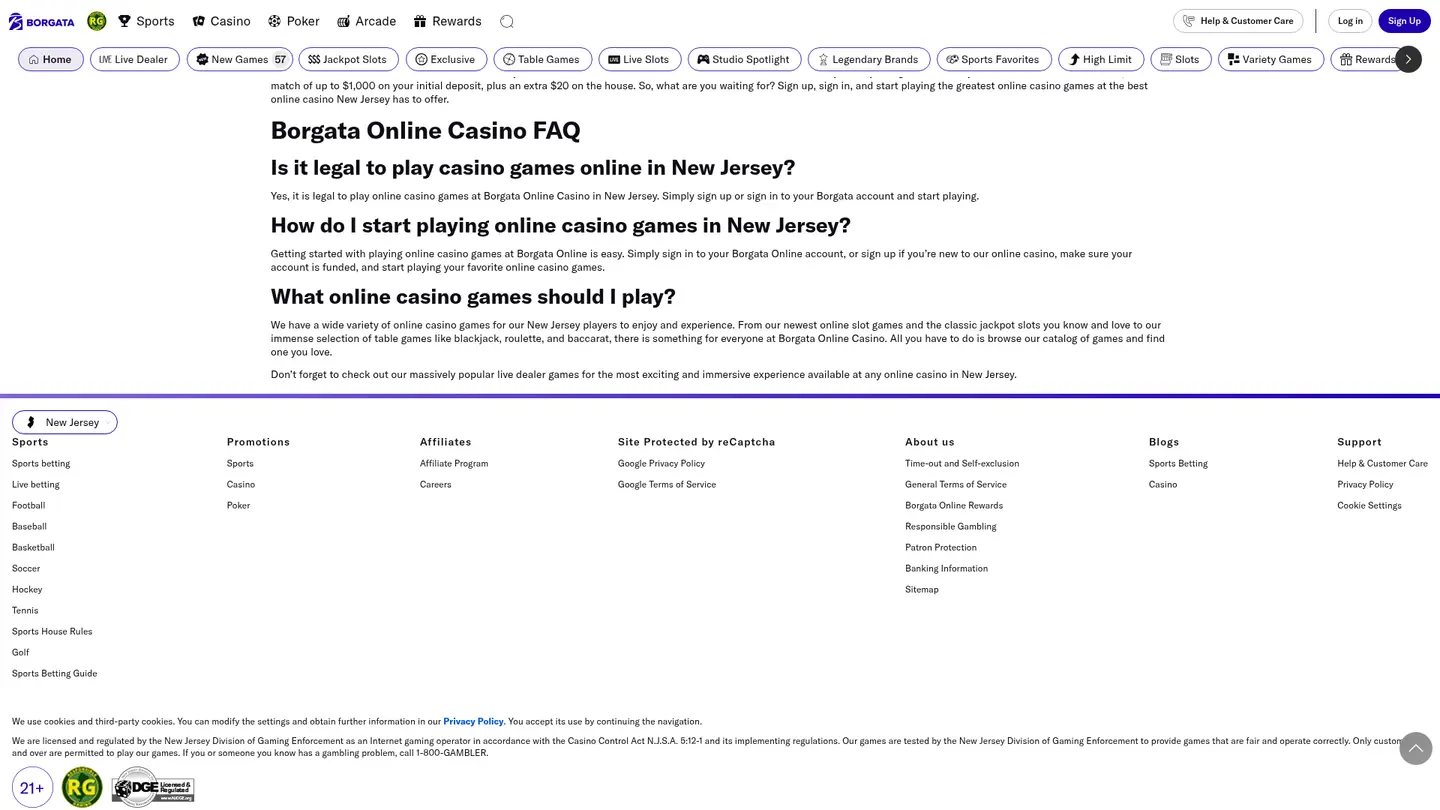Open Golf footer link
Screen dimensions: 1440x810
click(x=20, y=652)
